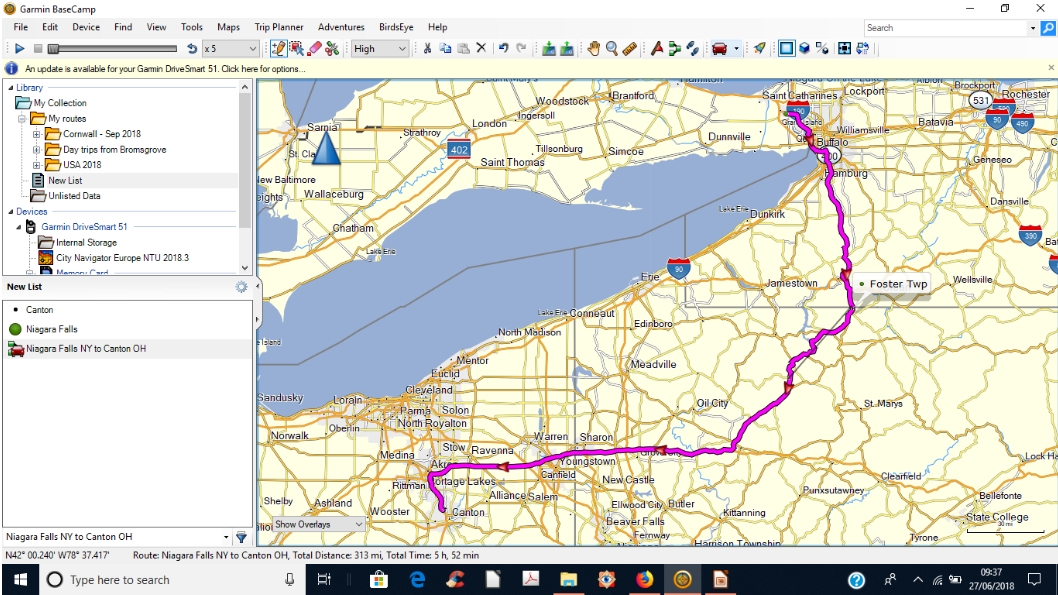Select the Hand pan tool

(594, 48)
